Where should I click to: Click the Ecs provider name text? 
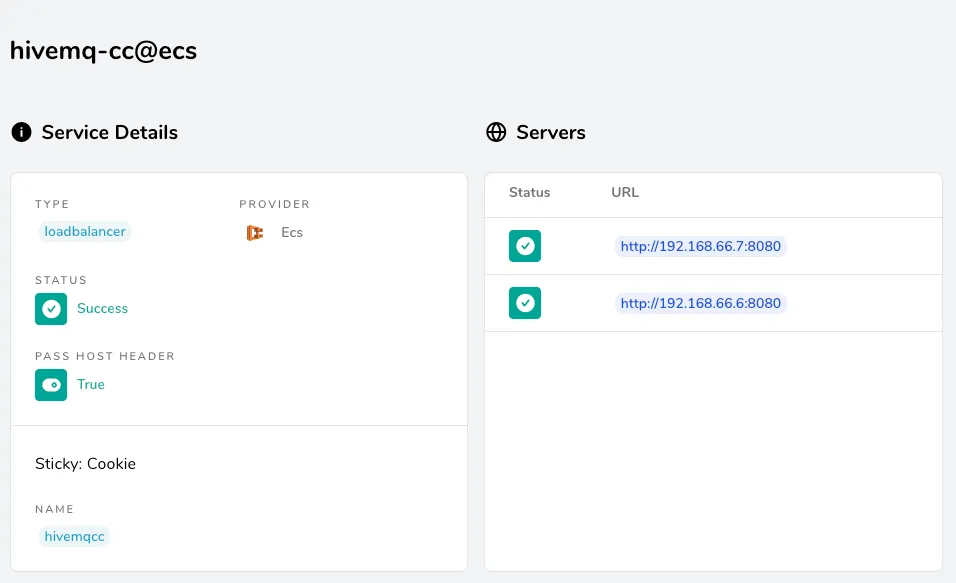coord(292,232)
